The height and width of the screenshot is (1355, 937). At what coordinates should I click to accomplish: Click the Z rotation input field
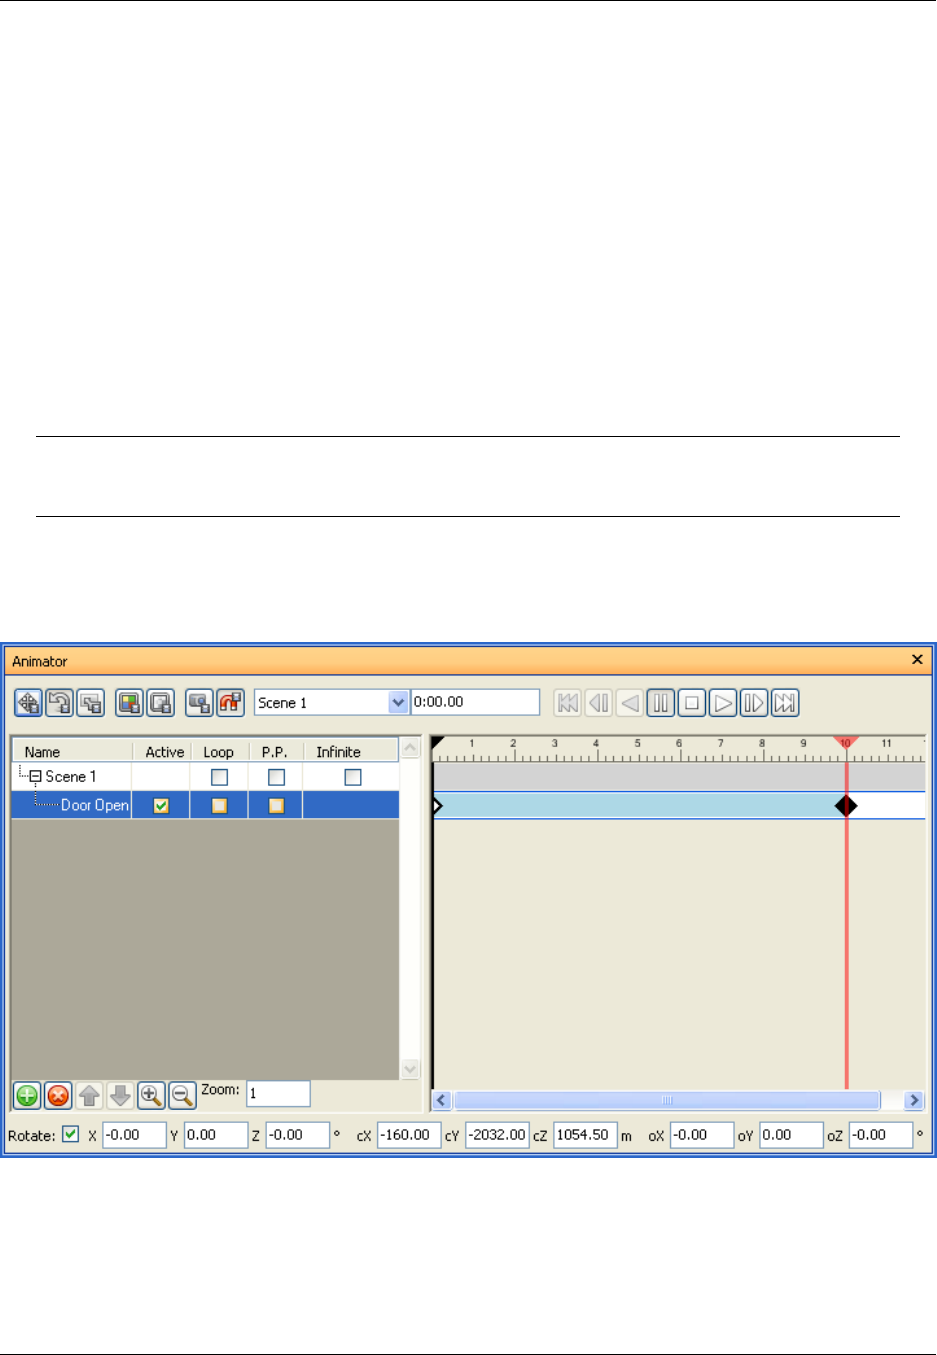pos(297,1135)
